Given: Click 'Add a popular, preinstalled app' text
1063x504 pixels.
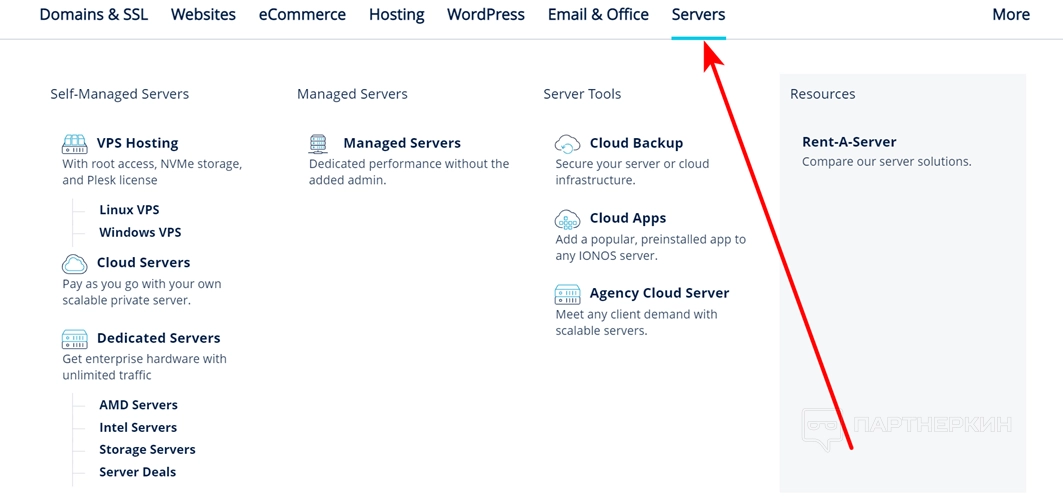Looking at the screenshot, I should coord(650,248).
